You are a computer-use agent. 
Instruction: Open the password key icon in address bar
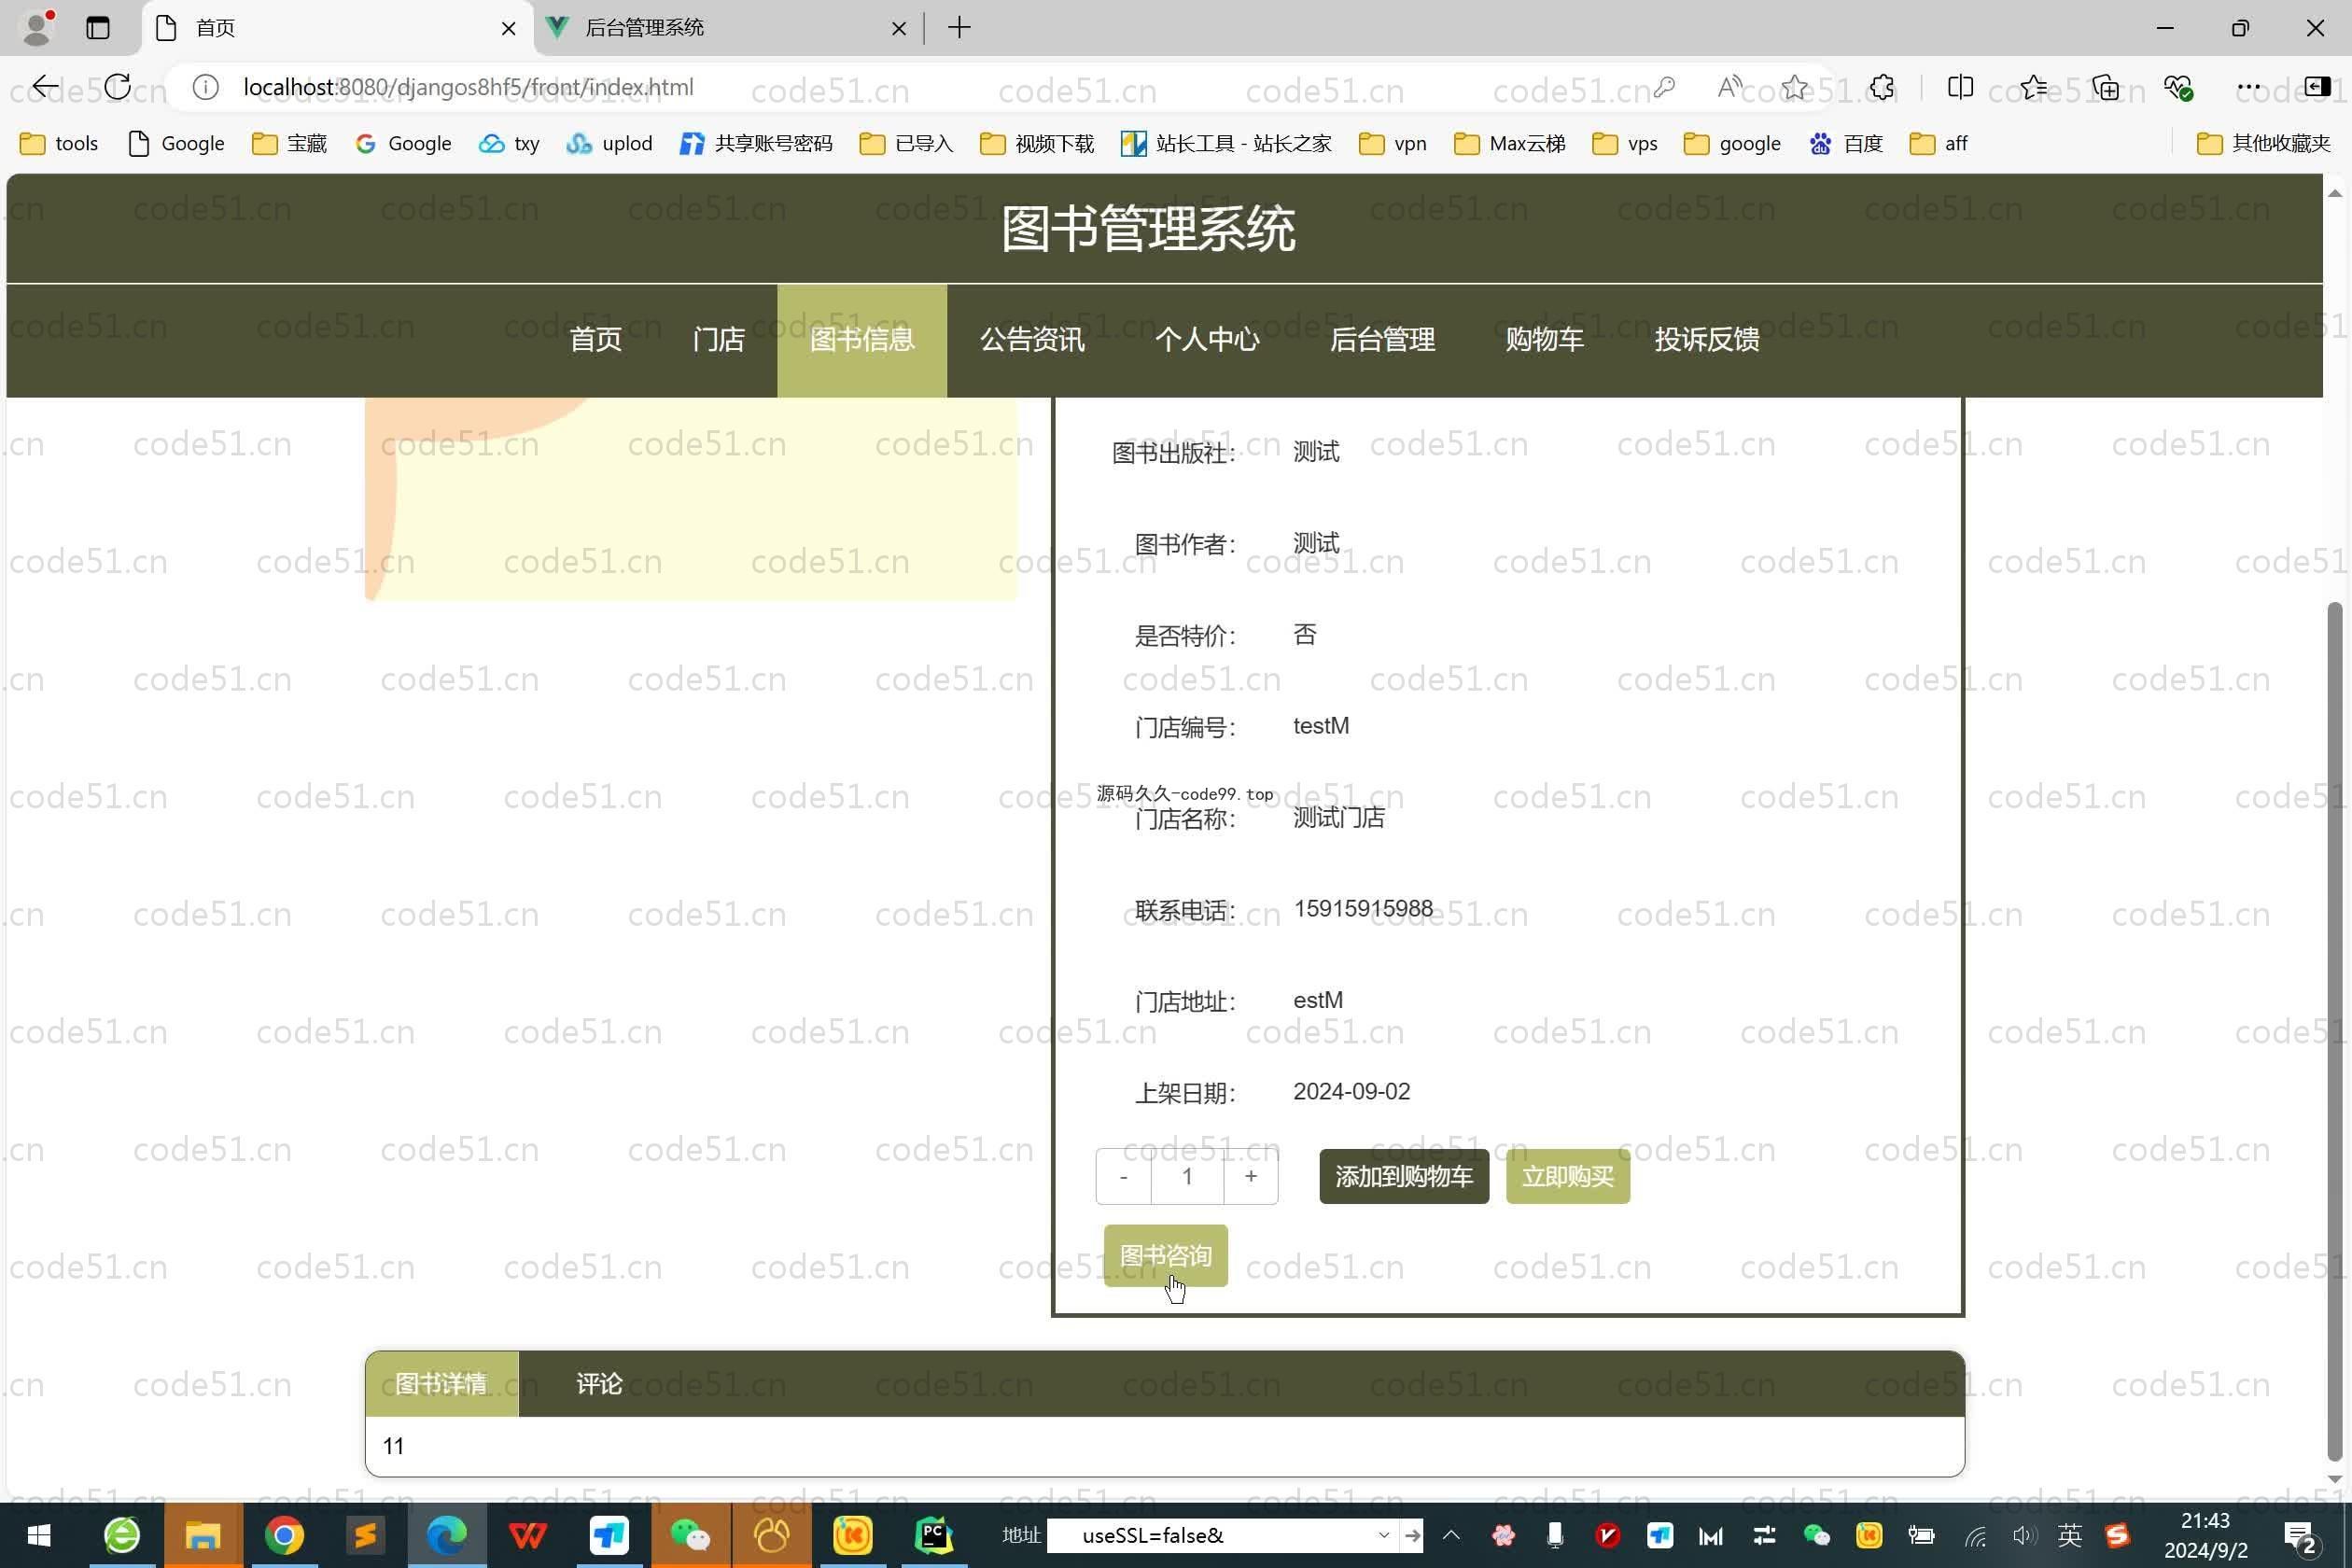1664,87
